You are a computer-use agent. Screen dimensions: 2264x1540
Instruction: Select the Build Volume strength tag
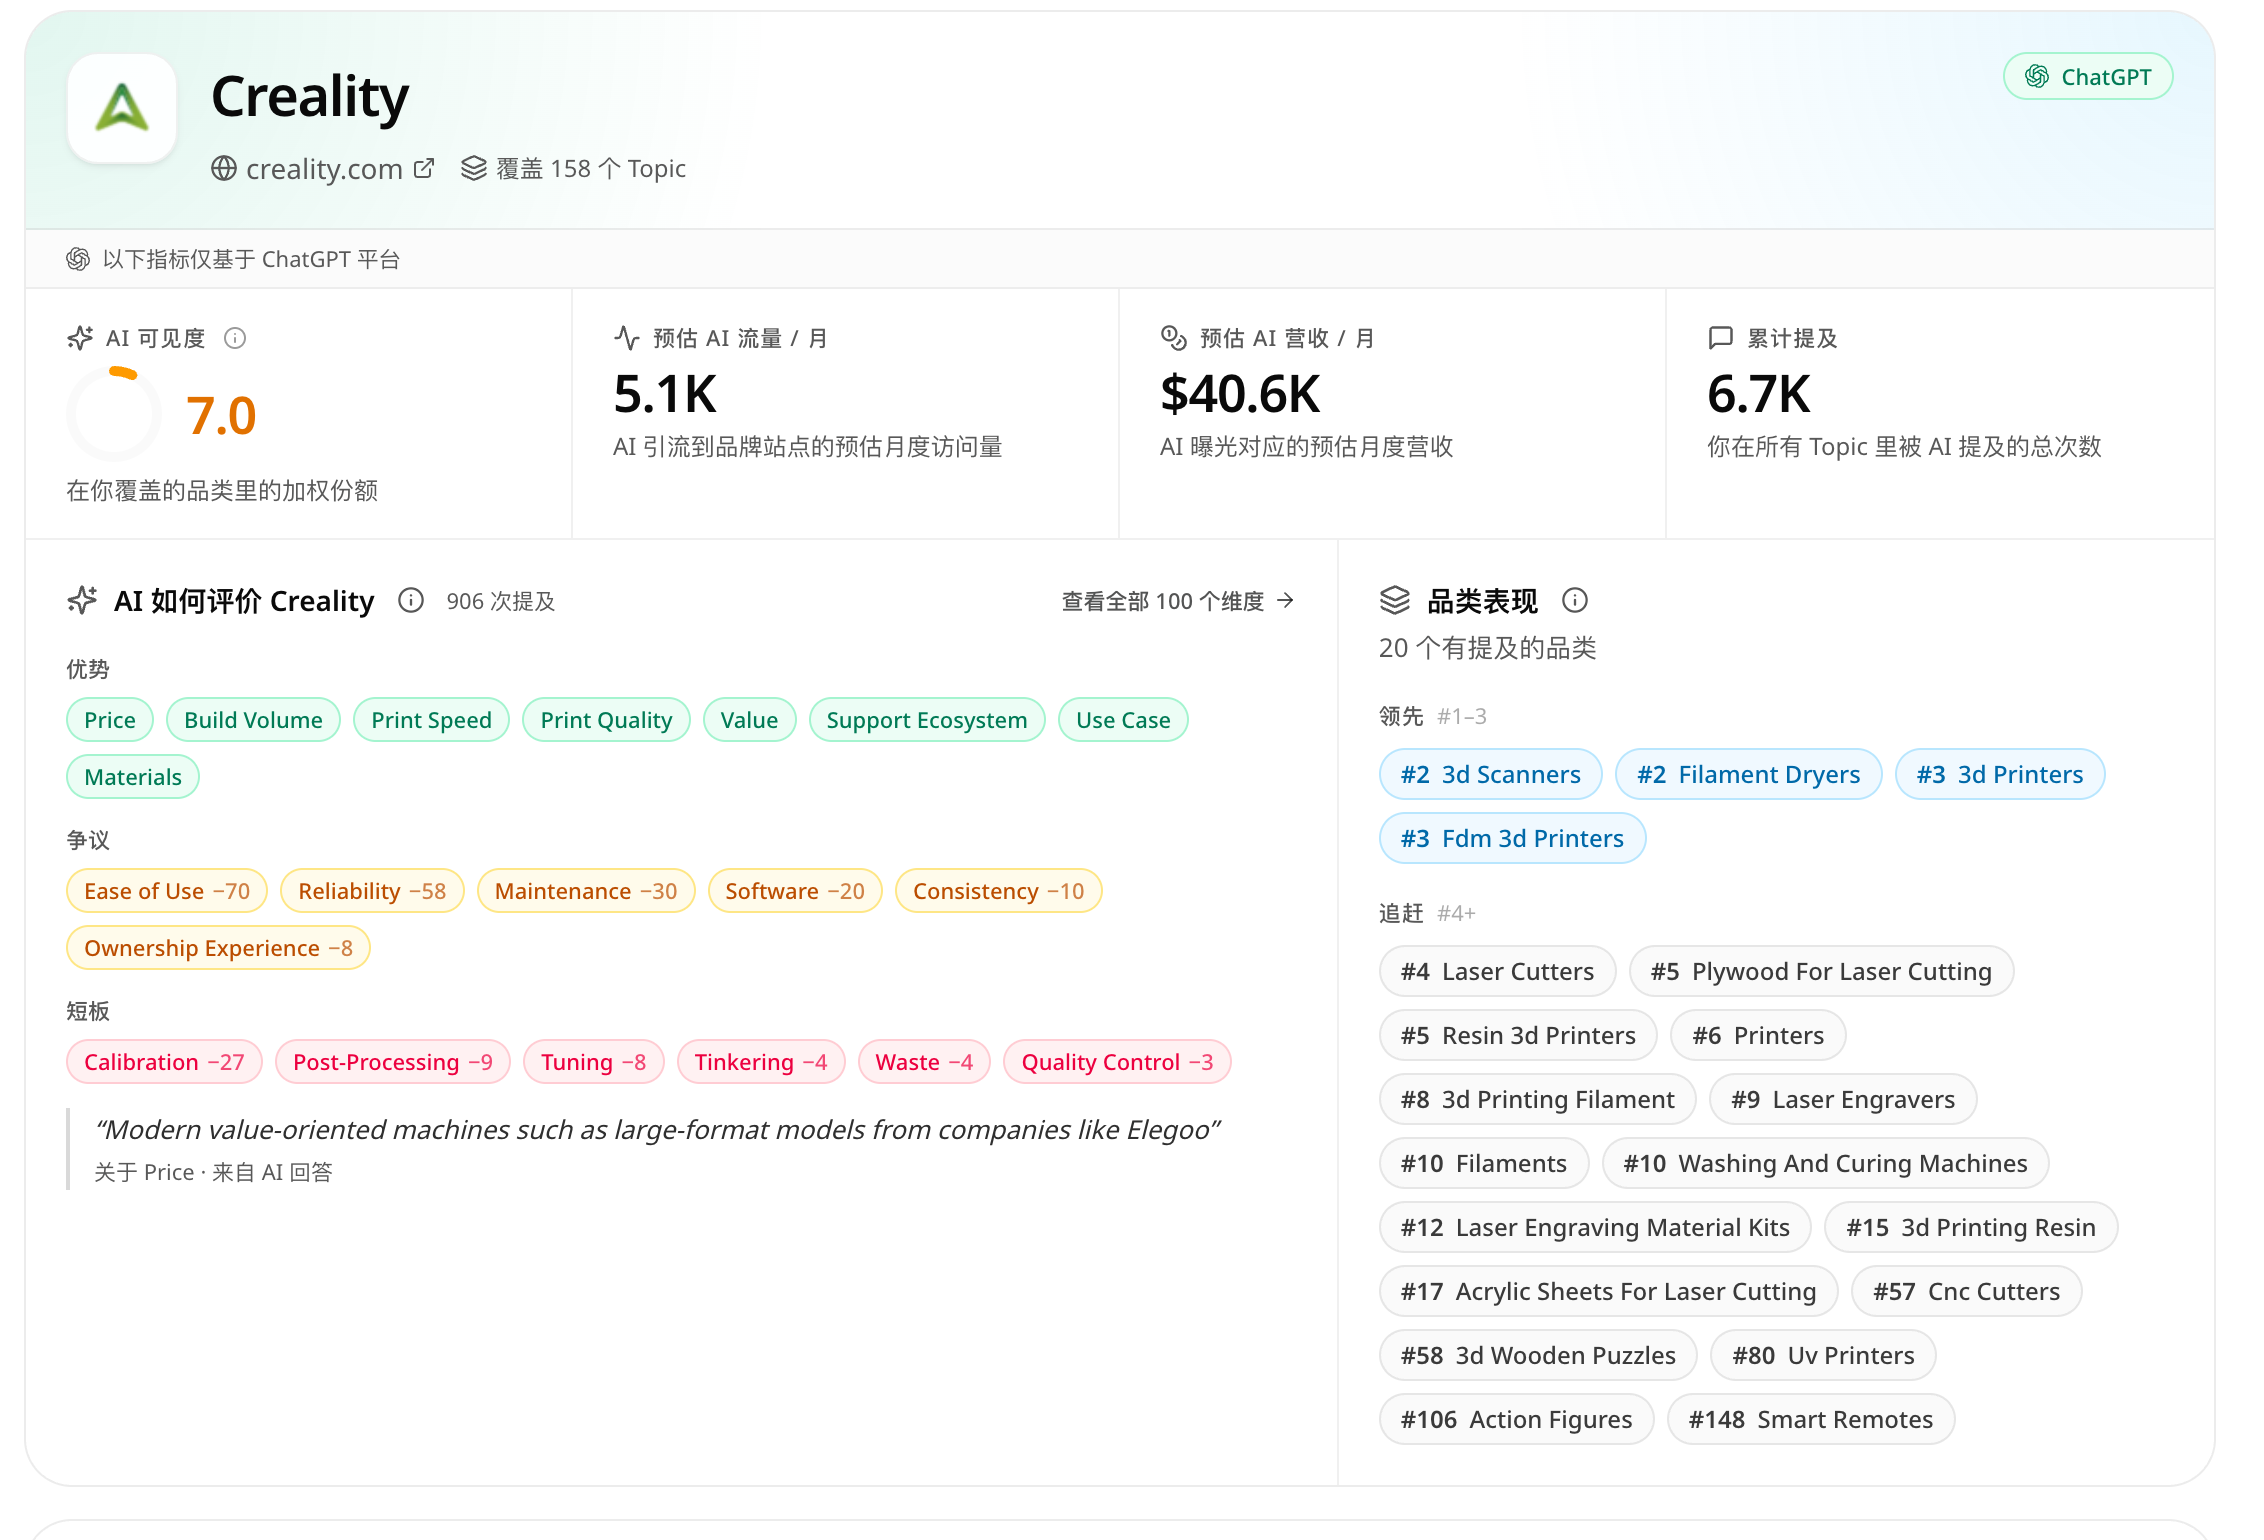click(253, 720)
